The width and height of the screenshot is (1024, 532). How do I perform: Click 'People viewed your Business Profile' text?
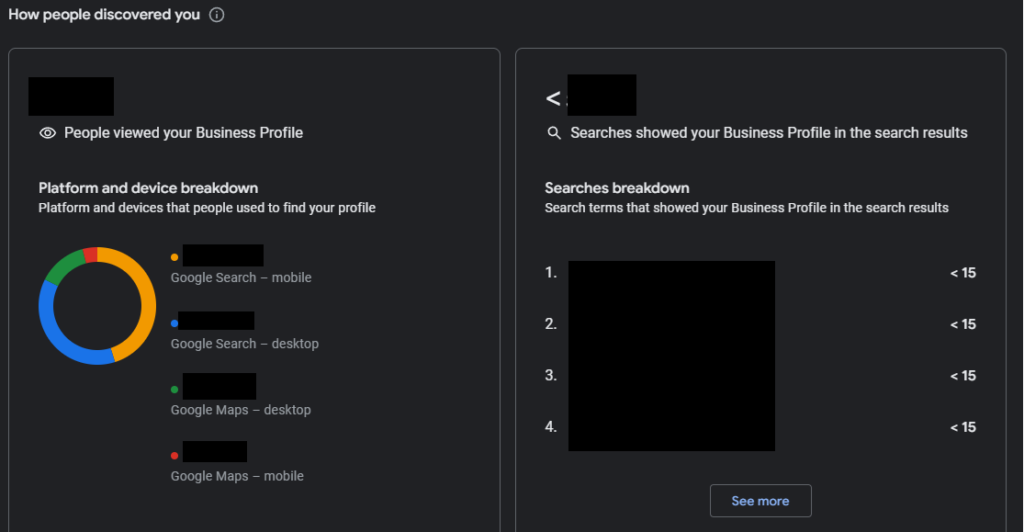(184, 133)
